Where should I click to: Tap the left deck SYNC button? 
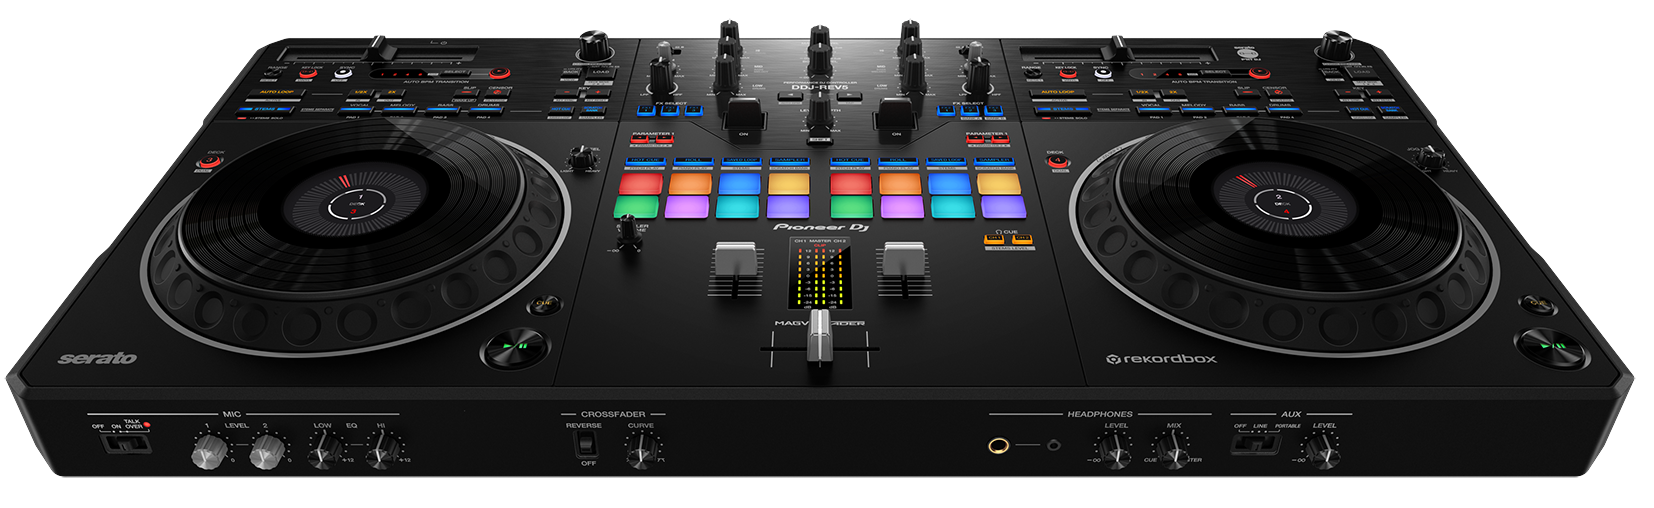tap(343, 73)
